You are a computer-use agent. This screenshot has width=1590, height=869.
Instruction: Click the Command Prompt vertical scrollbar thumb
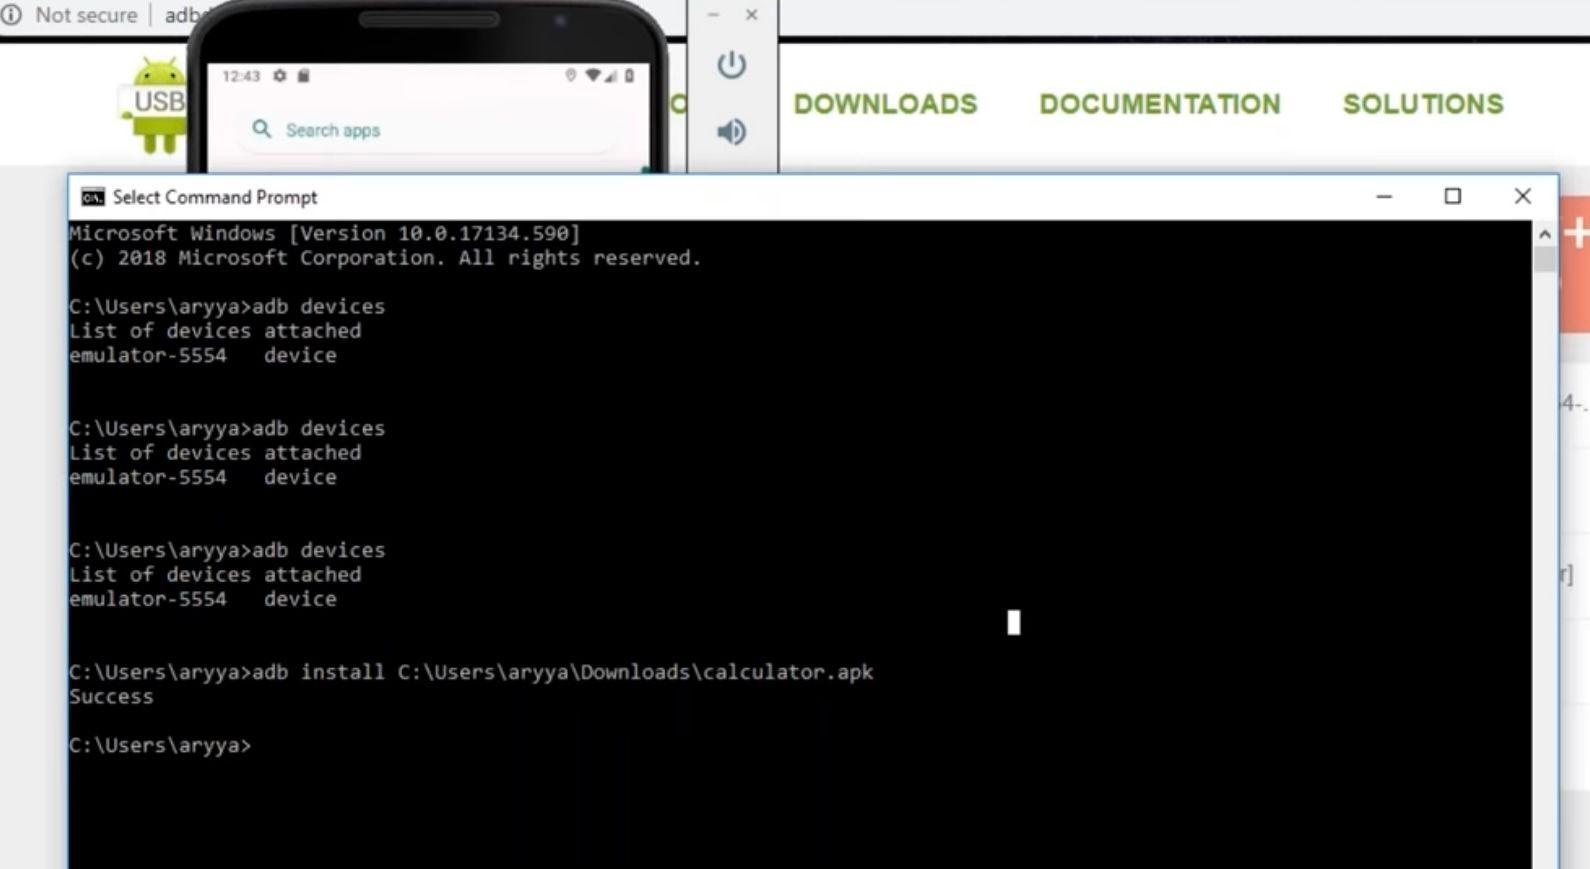[x=1544, y=259]
